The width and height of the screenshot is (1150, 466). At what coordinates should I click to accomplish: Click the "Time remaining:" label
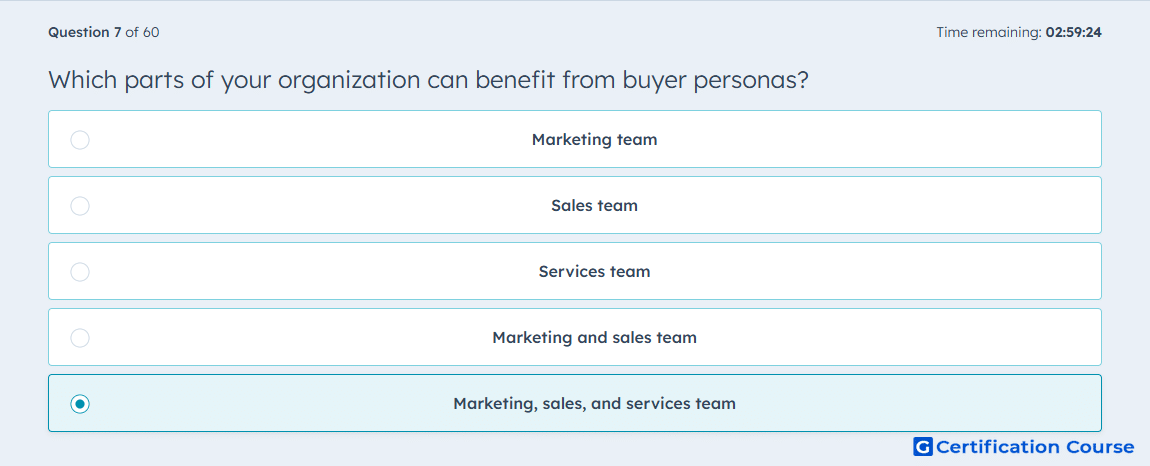point(989,32)
